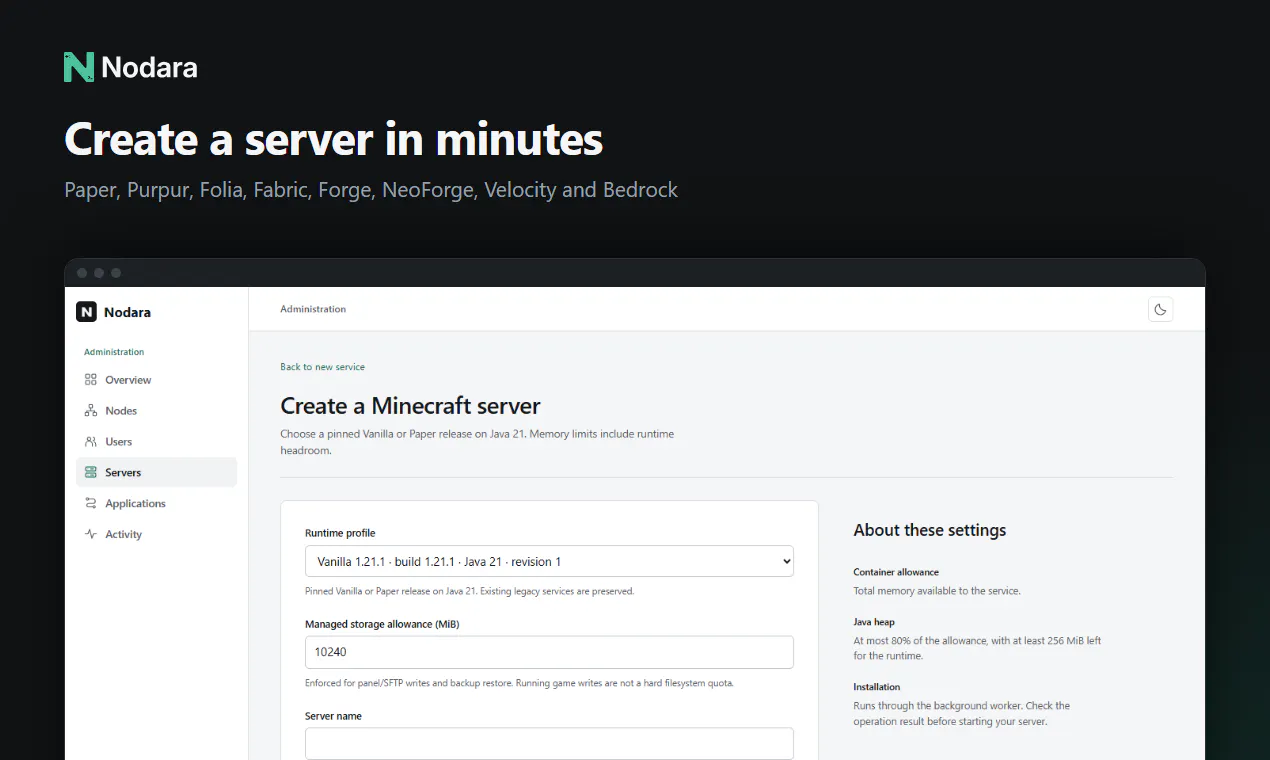The image size is (1270, 760).
Task: Click the Server name label
Action: tap(333, 716)
